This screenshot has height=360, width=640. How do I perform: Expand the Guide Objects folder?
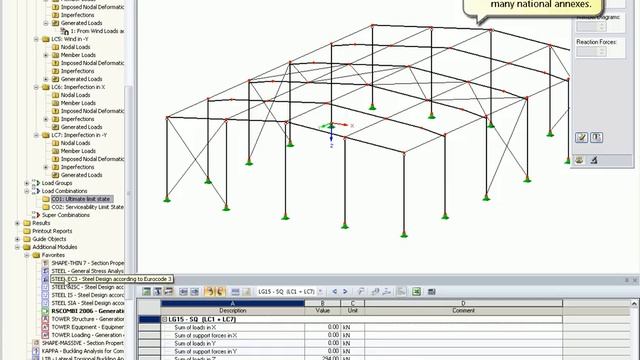pos(18,239)
